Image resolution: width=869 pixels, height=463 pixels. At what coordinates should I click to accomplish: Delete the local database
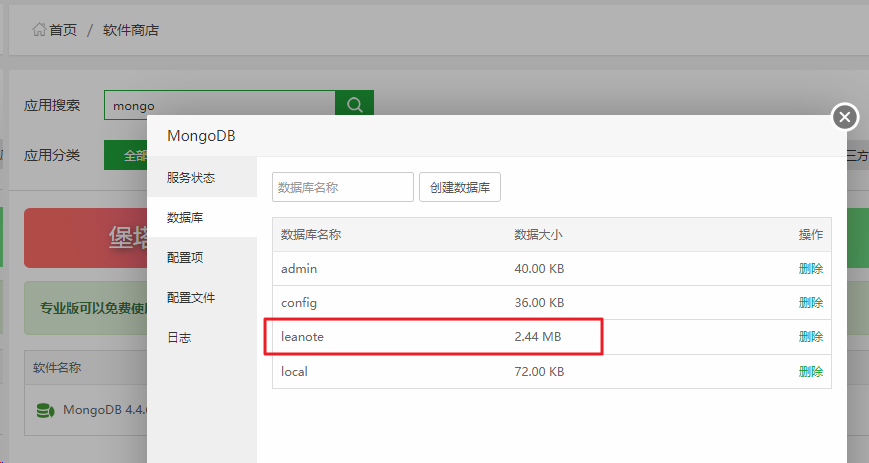pyautogui.click(x=810, y=371)
